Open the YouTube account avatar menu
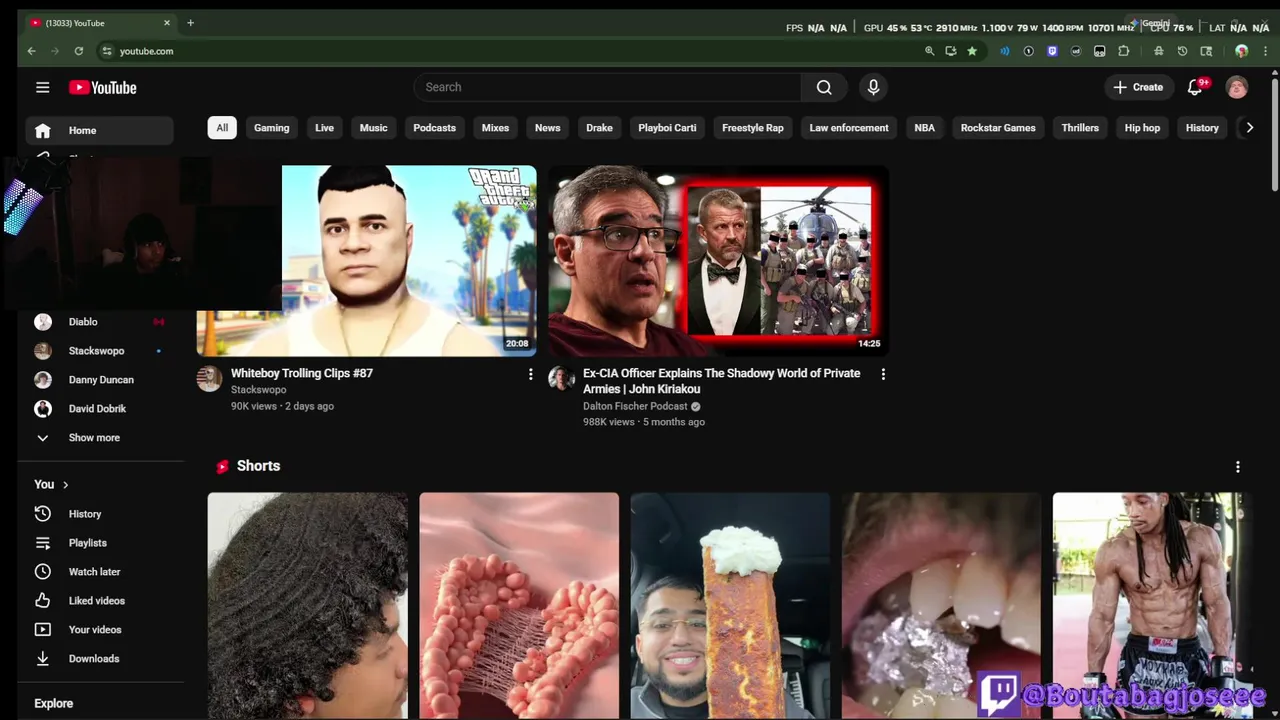Image resolution: width=1280 pixels, height=720 pixels. click(x=1237, y=87)
